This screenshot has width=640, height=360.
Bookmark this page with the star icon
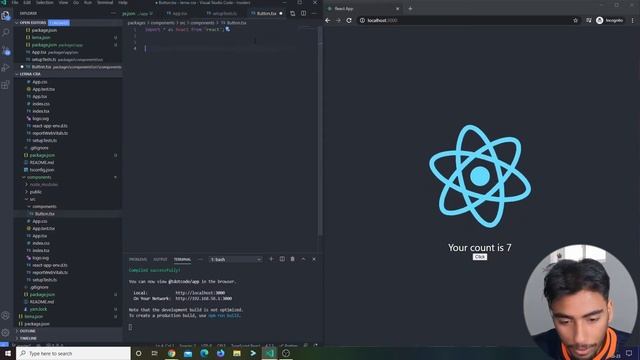click(576, 20)
